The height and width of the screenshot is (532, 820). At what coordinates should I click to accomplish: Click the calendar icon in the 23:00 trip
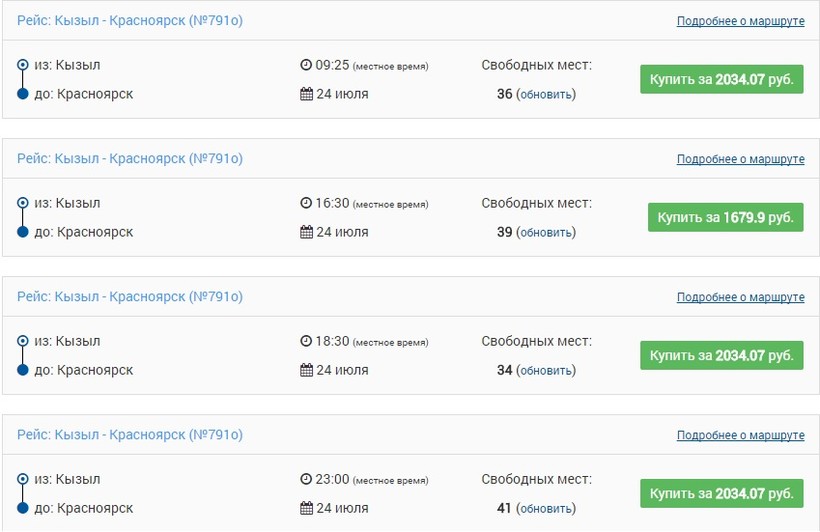(307, 508)
